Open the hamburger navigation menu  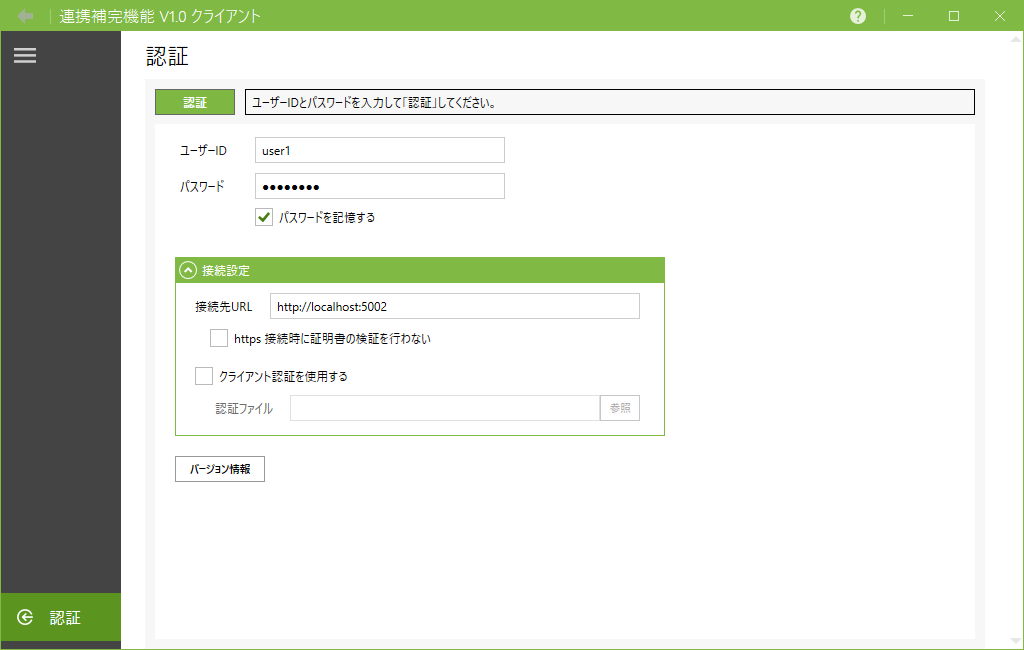(25, 55)
